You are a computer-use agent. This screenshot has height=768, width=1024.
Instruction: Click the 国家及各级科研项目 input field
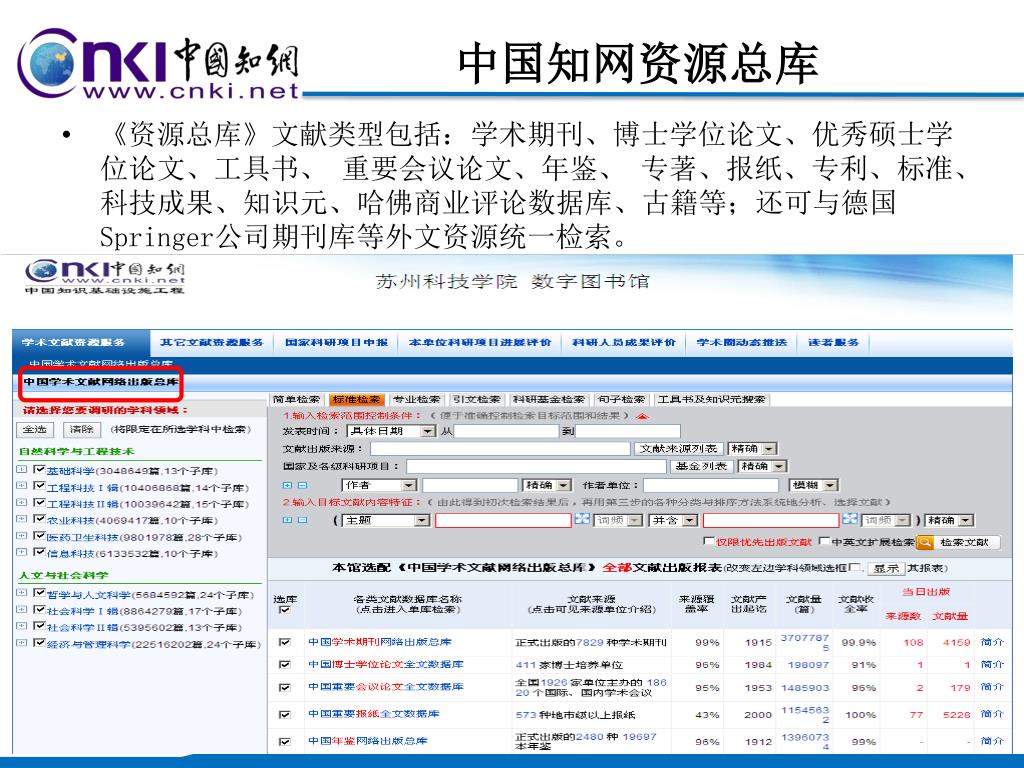[x=536, y=466]
